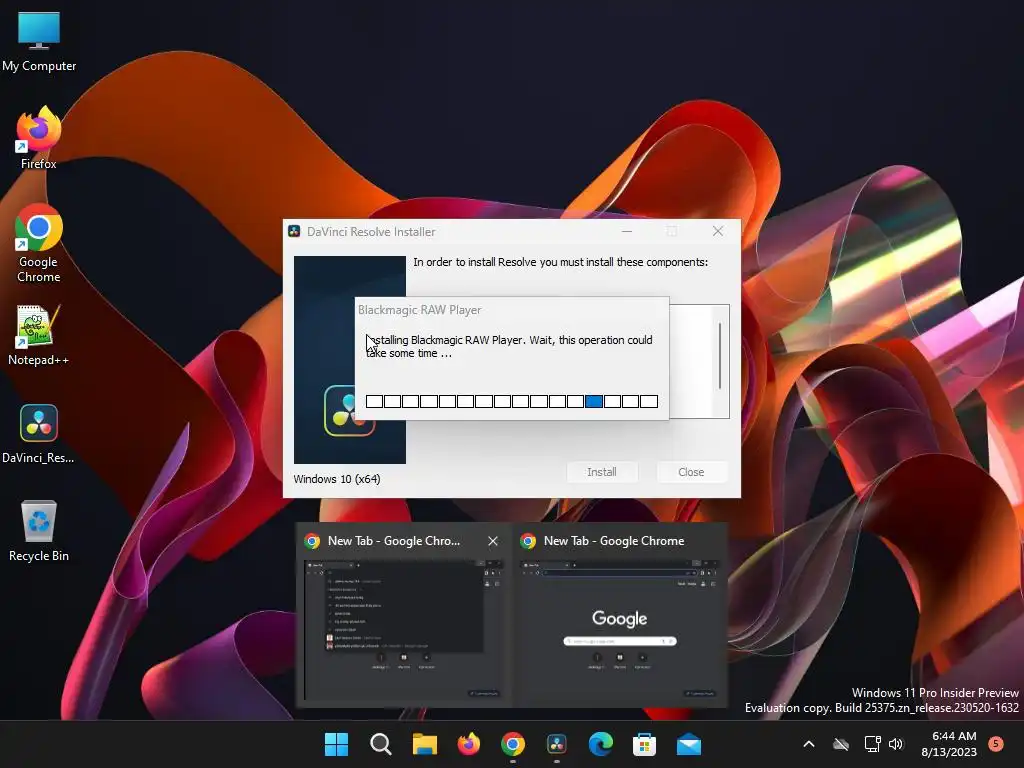Open My Computer desktop icon
The height and width of the screenshot is (768, 1024).
click(x=39, y=42)
